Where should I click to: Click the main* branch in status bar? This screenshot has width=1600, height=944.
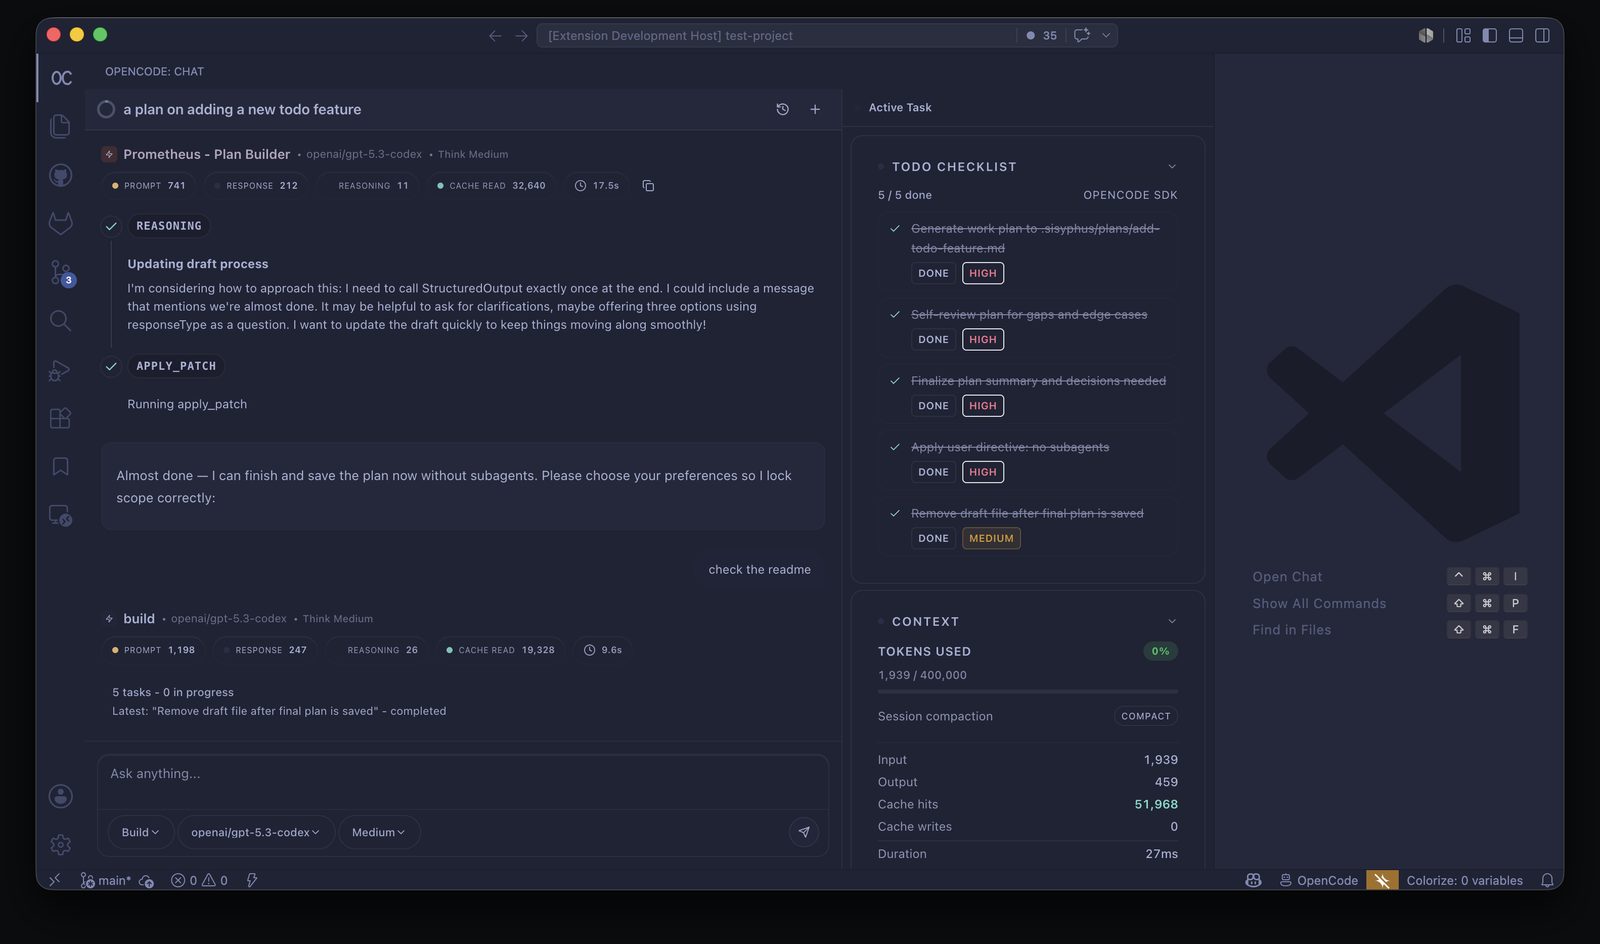106,880
